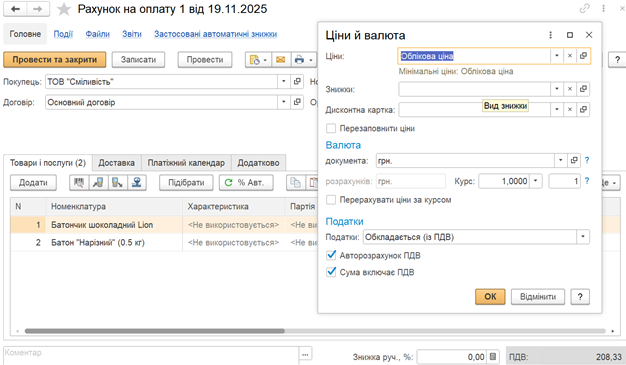626x365 pixels.
Task: Click the get-link chain icon at top right
Action: tap(584, 8)
